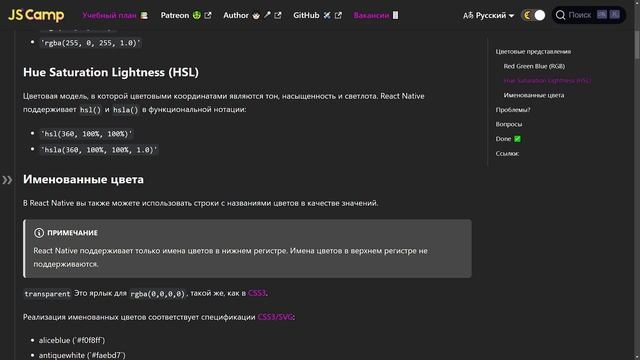Go to Цветовые представления in contents
640x360 pixels.
pos(533,51)
